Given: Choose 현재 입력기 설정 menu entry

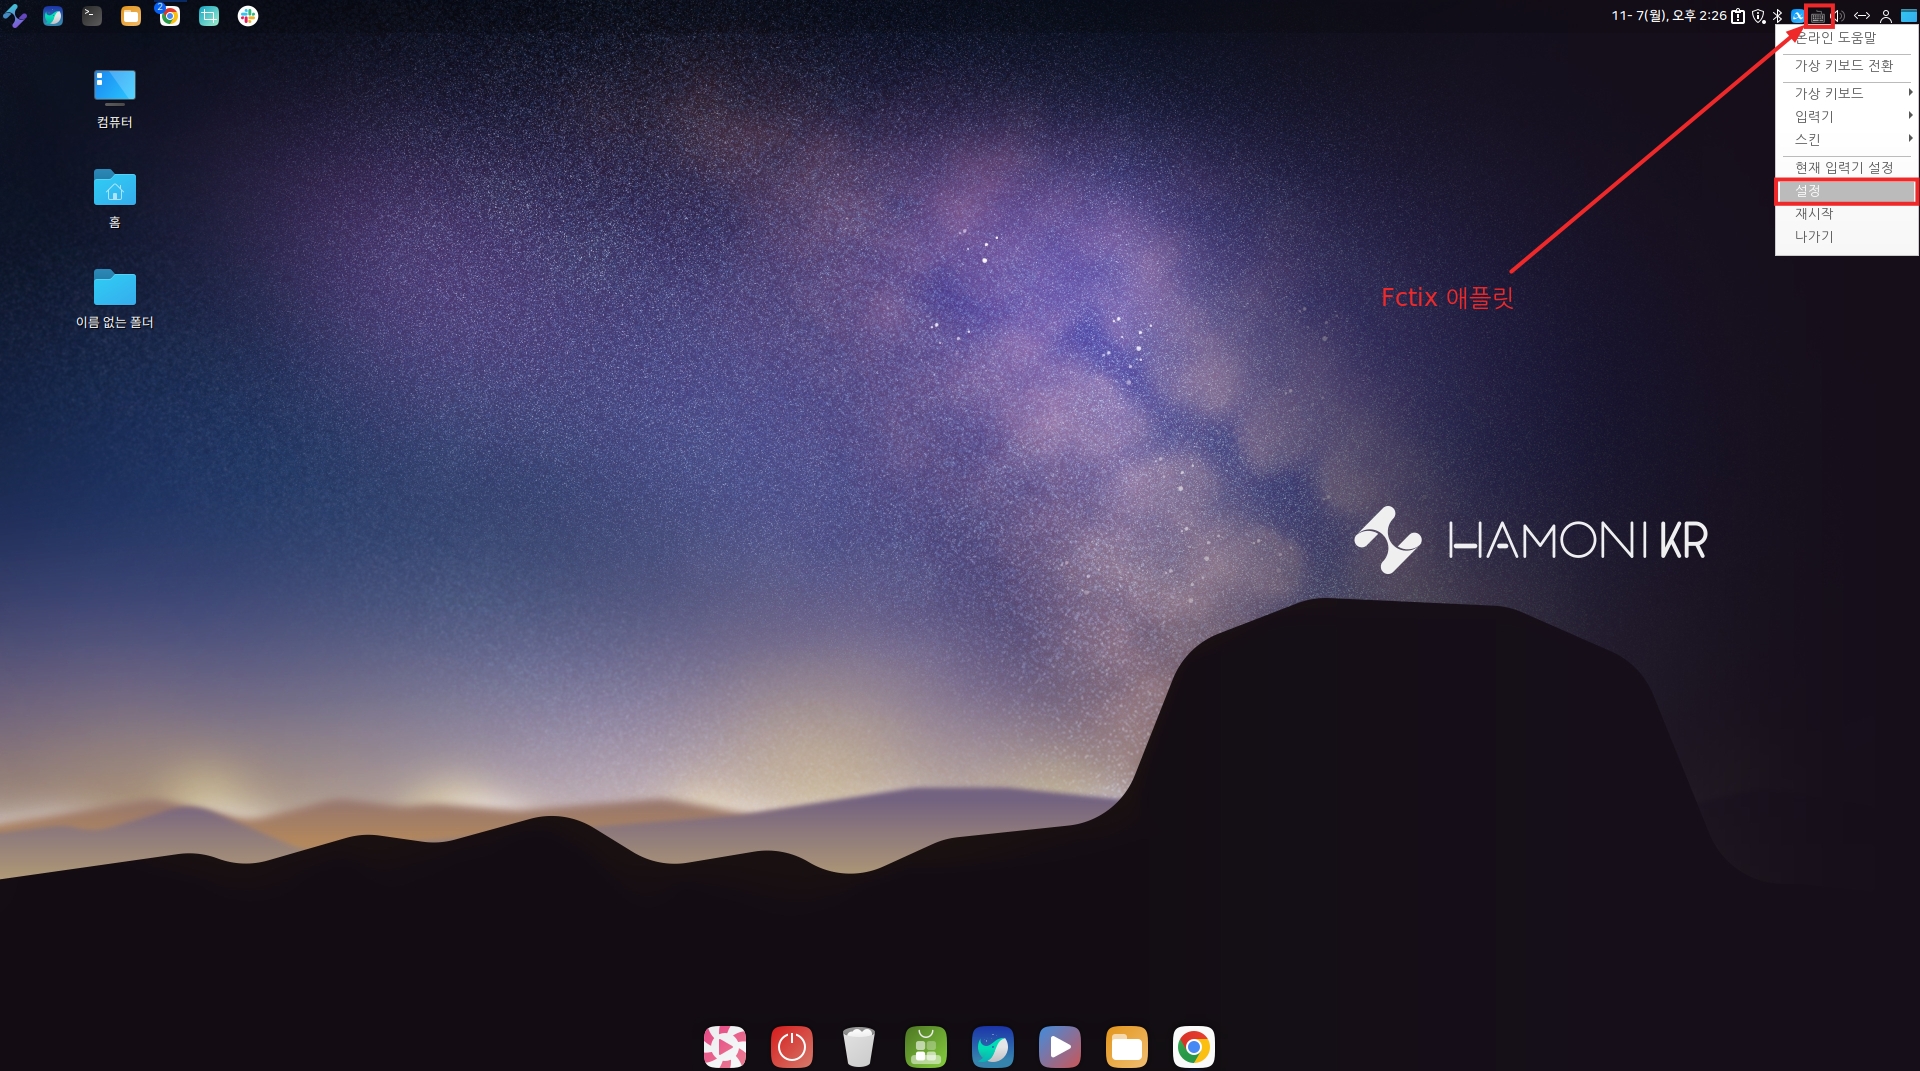Looking at the screenshot, I should [x=1843, y=167].
